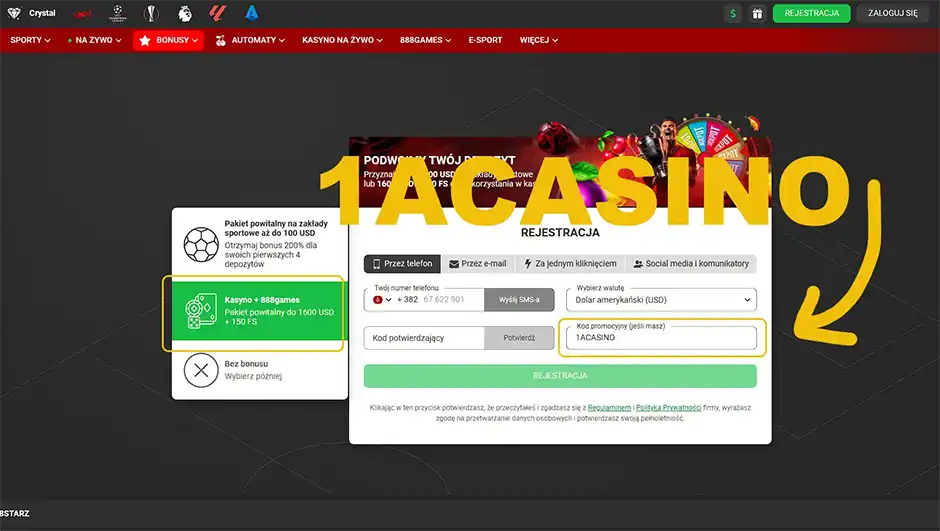Screen dimensions: 940x531
Task: Click the Kod promocyjny input field
Action: (x=661, y=338)
